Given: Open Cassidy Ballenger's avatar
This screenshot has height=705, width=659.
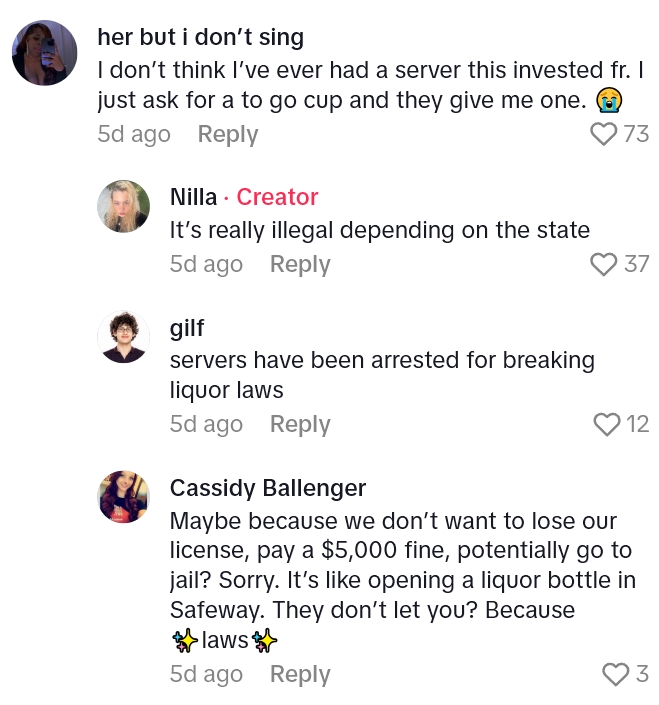Looking at the screenshot, I should coord(123,497).
